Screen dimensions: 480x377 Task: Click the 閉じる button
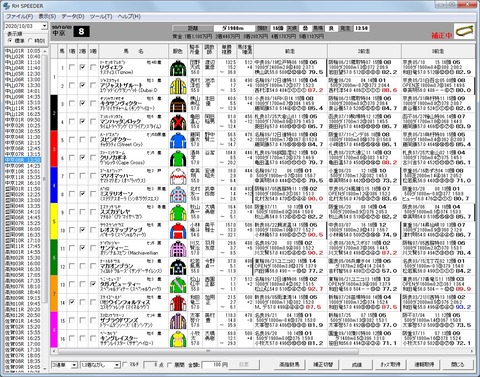click(x=458, y=364)
